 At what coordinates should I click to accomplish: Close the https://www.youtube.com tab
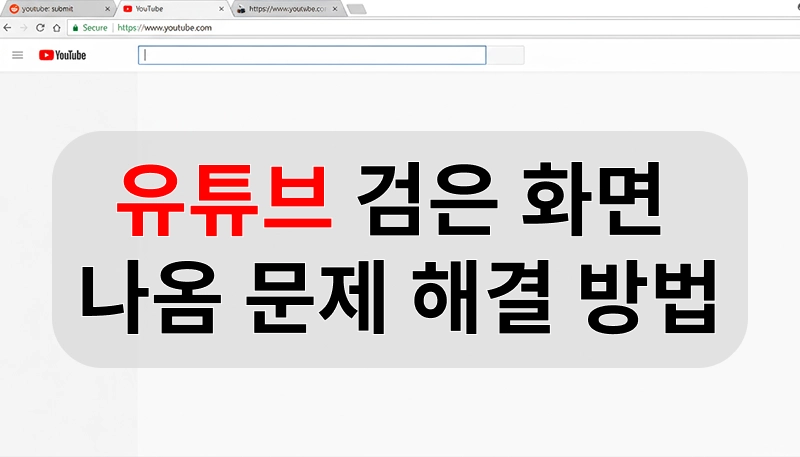pyautogui.click(x=335, y=9)
